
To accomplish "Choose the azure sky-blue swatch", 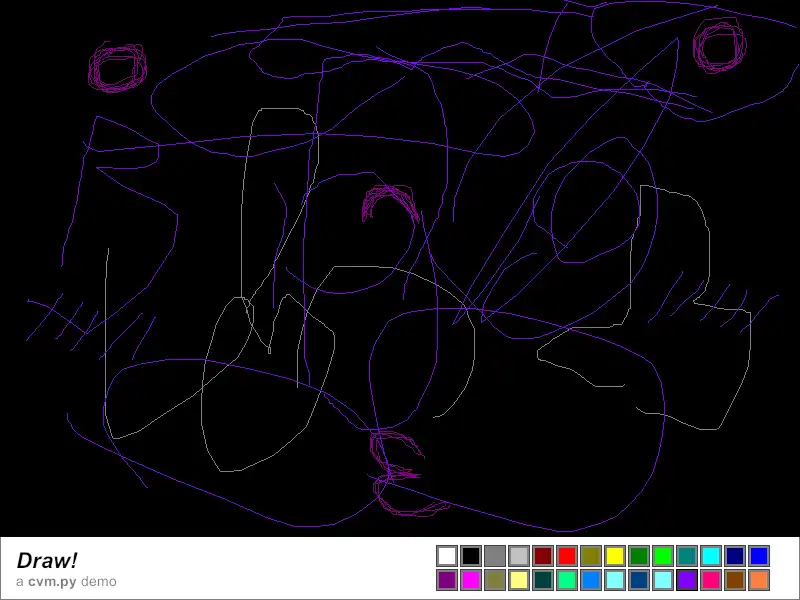I will click(x=591, y=580).
